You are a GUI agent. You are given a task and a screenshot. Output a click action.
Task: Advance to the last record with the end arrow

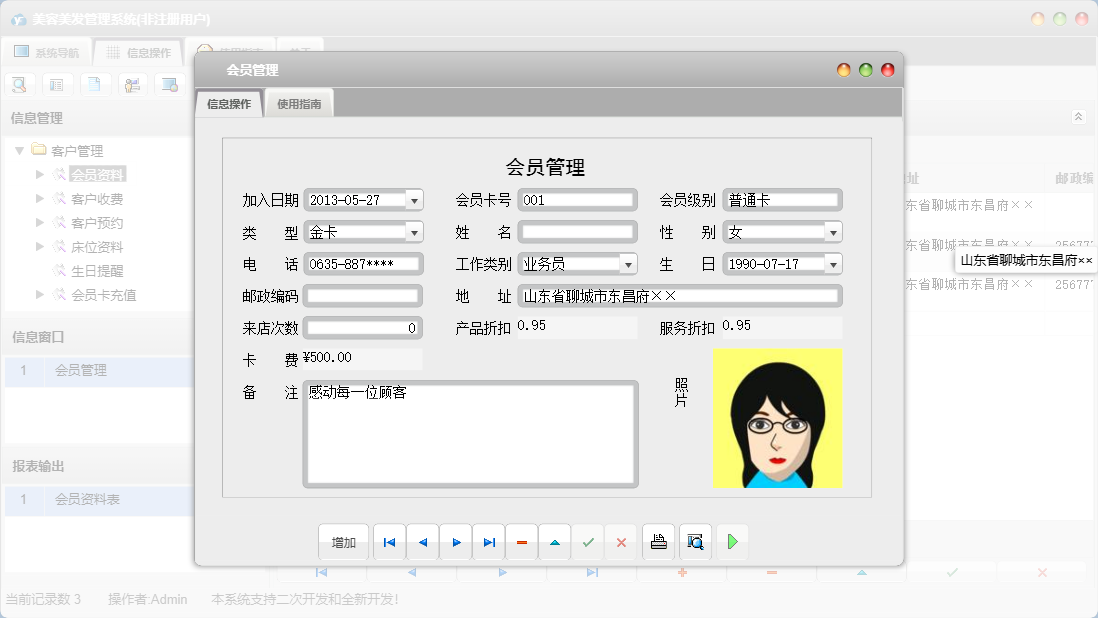489,541
